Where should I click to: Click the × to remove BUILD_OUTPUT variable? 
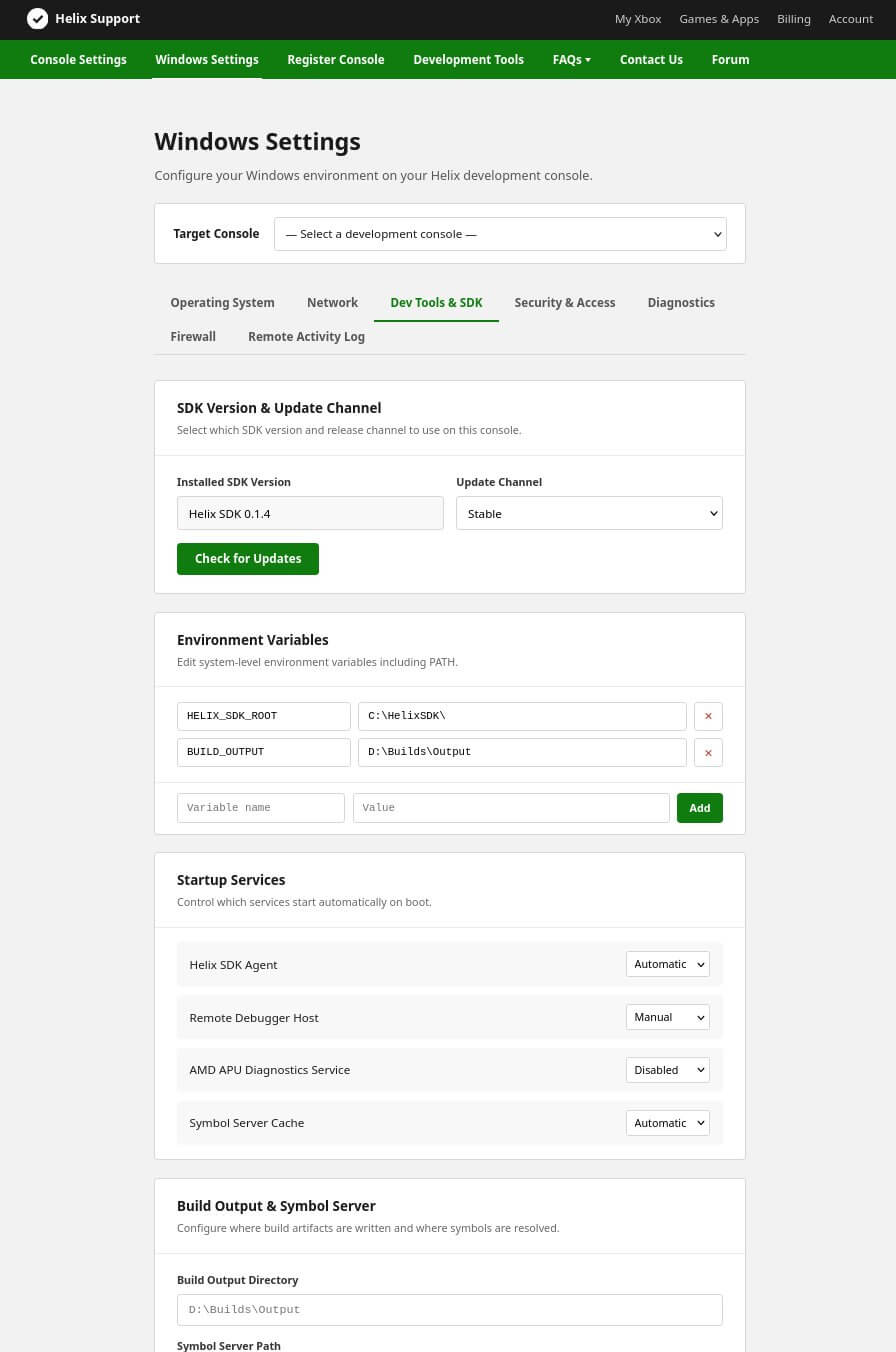[x=708, y=752]
